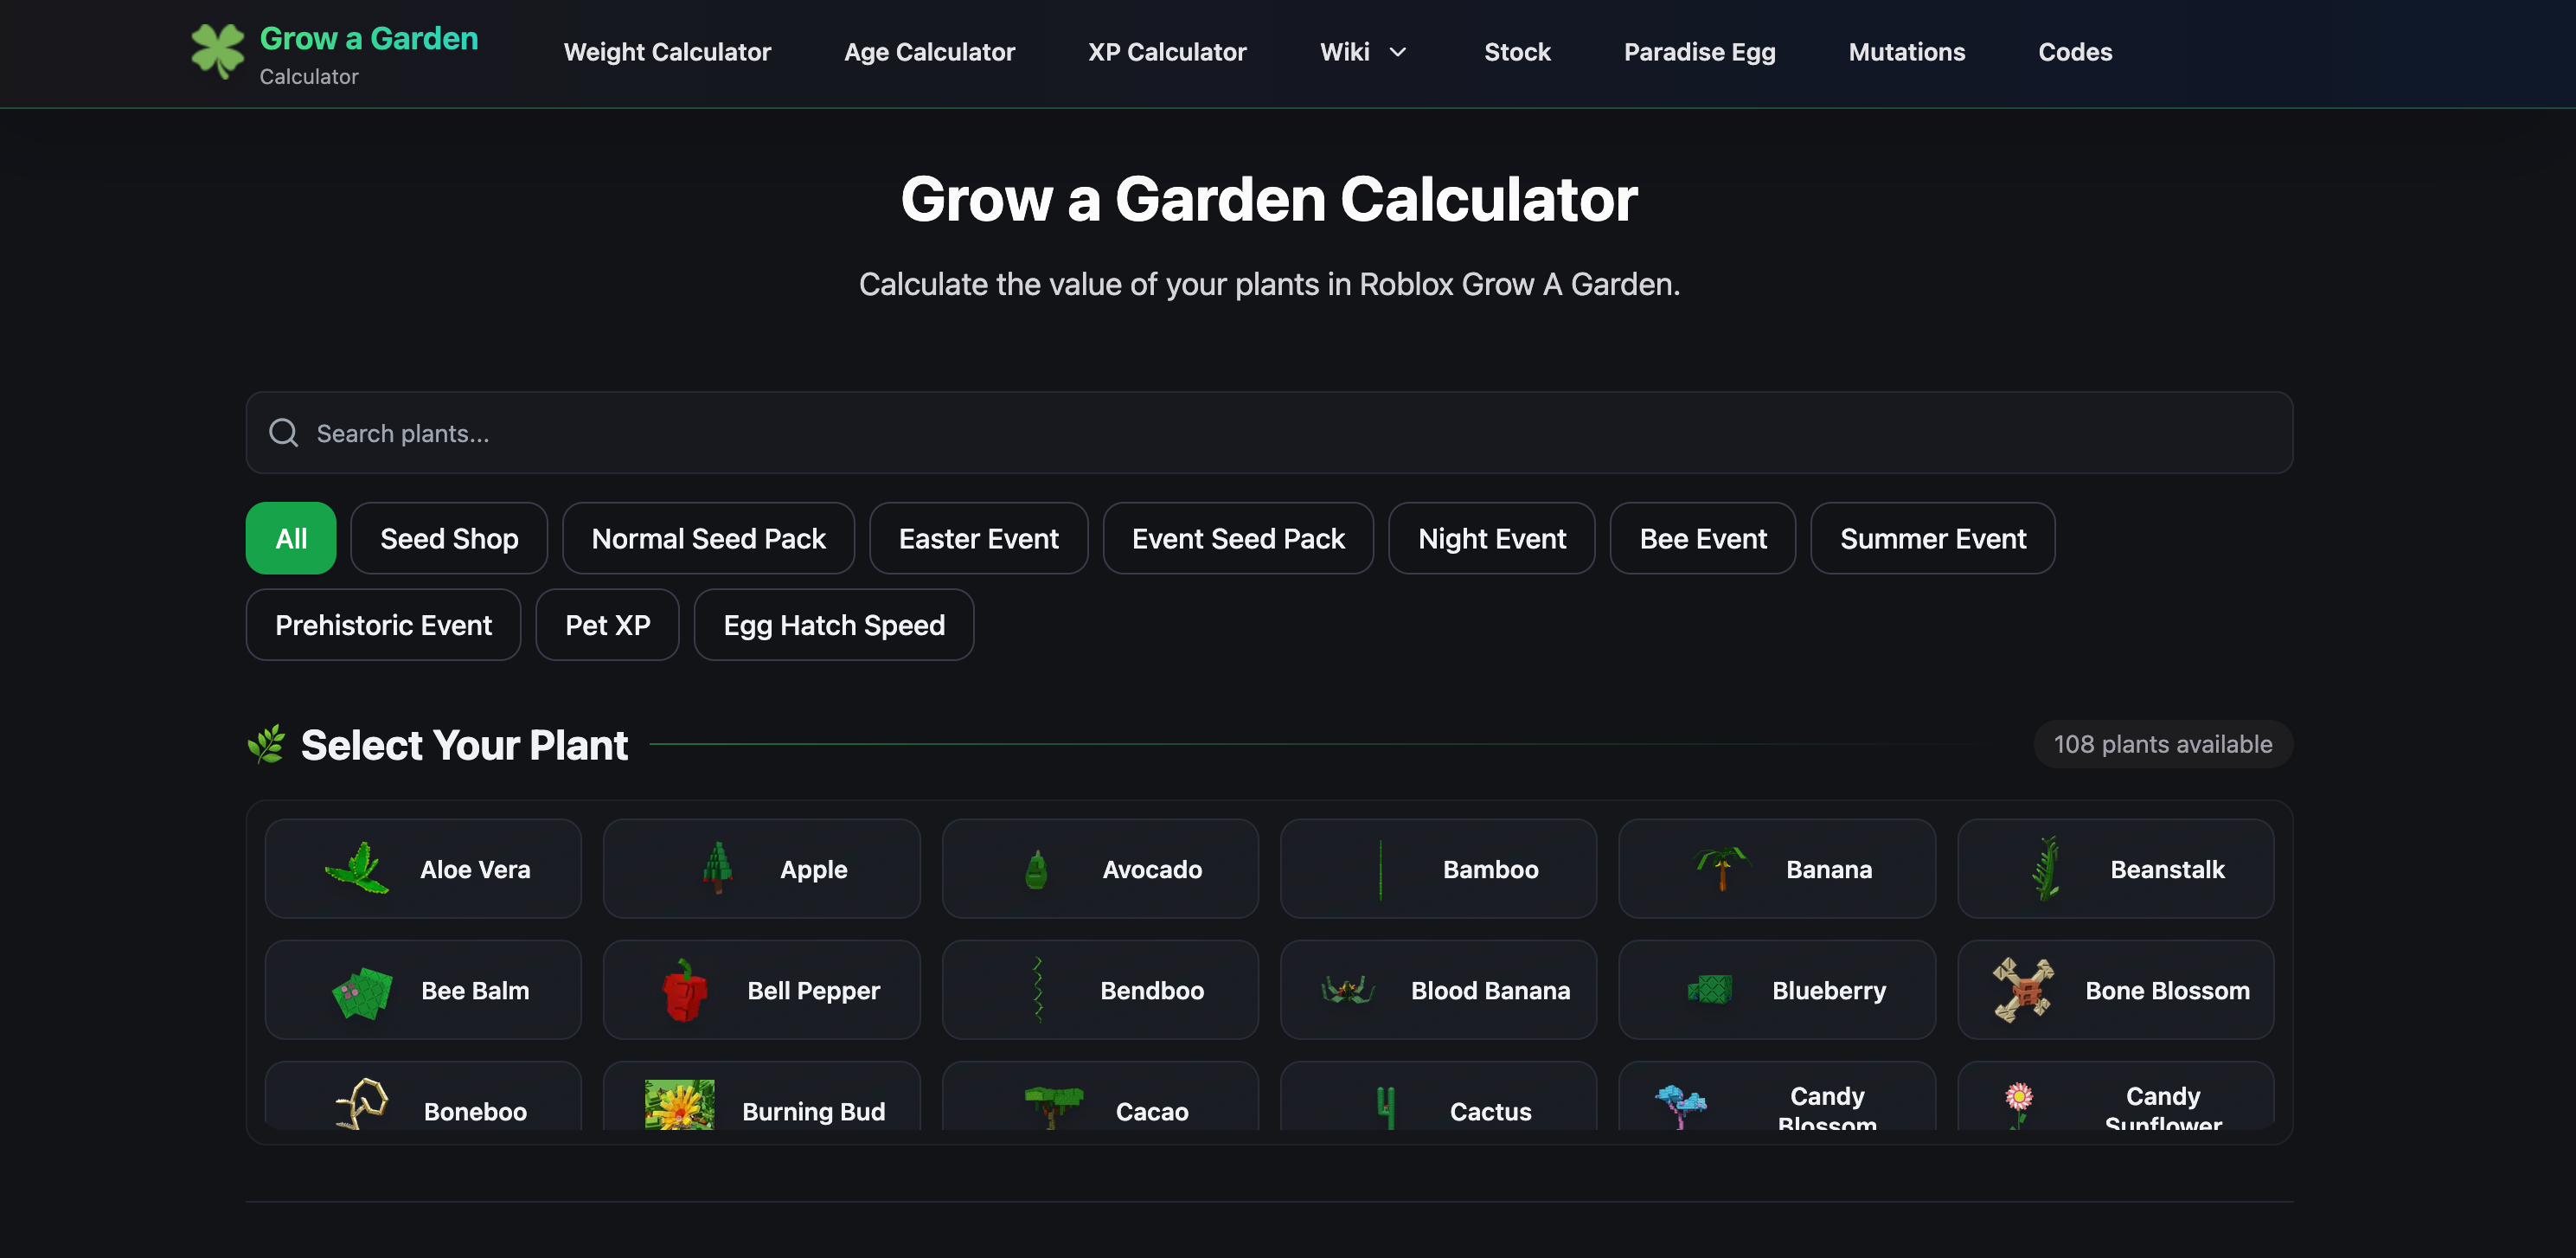This screenshot has height=1258, width=2576.
Task: Click the search magnifier icon
Action: coord(284,433)
